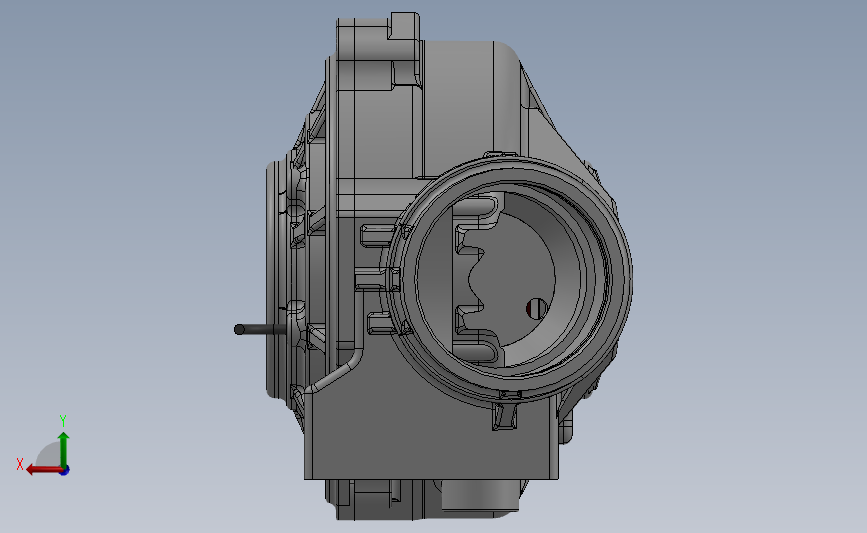The height and width of the screenshot is (533, 867).
Task: Click the red X axis arrow of triad
Action: click(44, 470)
